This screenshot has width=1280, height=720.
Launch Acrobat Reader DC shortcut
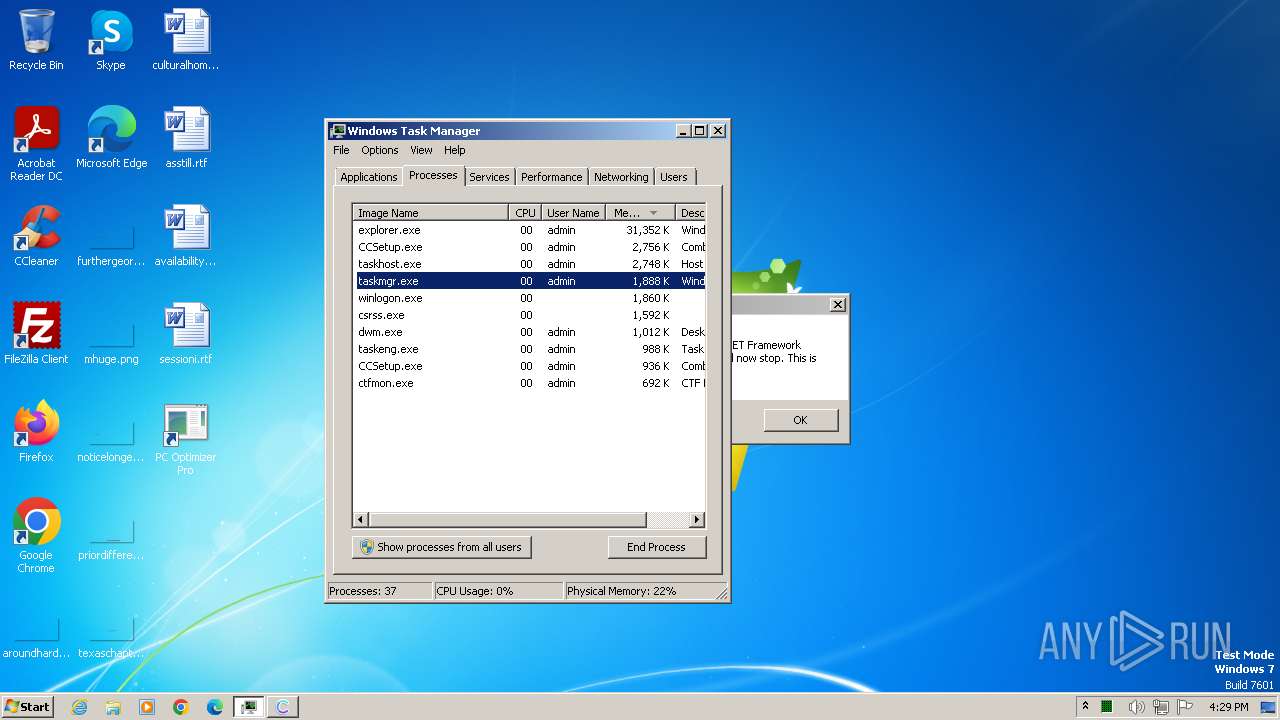pyautogui.click(x=36, y=143)
